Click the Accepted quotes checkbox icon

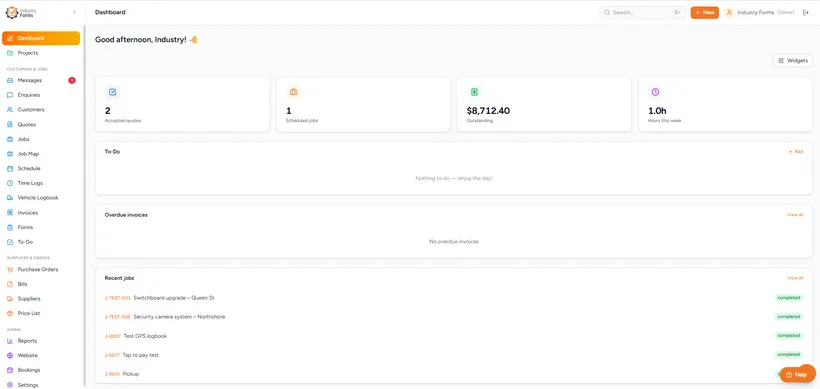112,92
